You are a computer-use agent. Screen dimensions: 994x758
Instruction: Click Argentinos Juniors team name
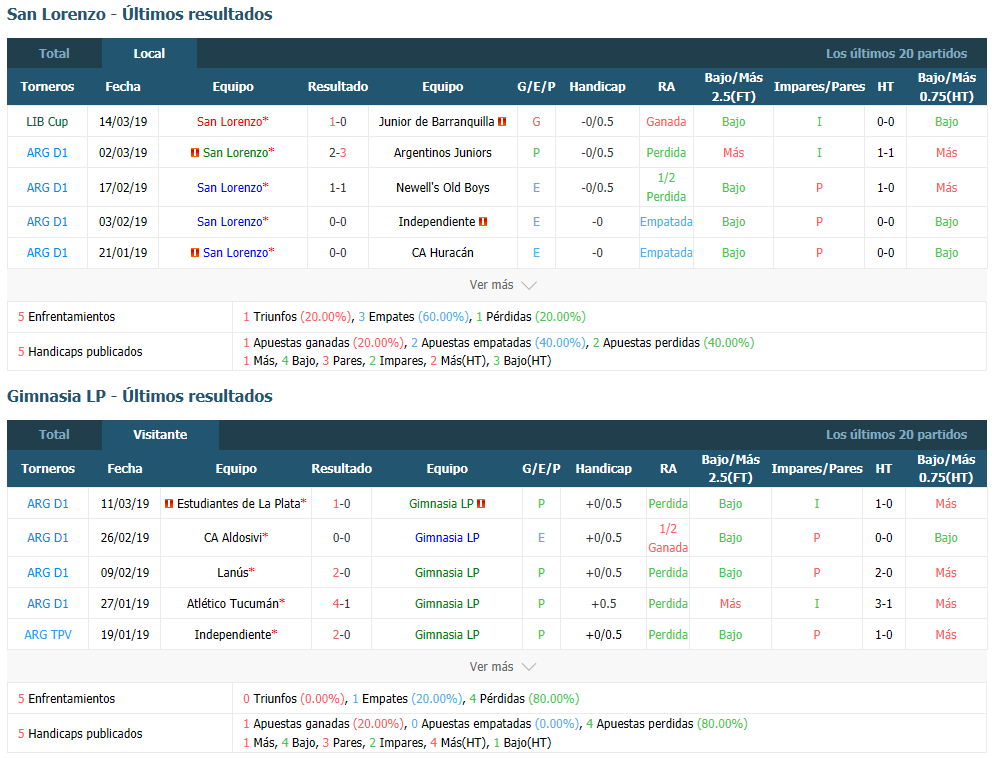point(442,153)
